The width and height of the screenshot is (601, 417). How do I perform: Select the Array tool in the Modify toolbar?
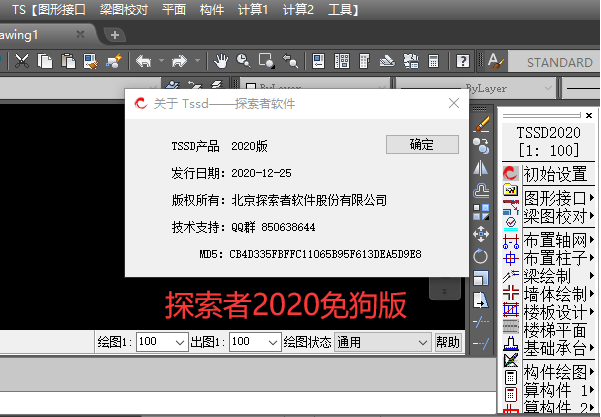481,212
